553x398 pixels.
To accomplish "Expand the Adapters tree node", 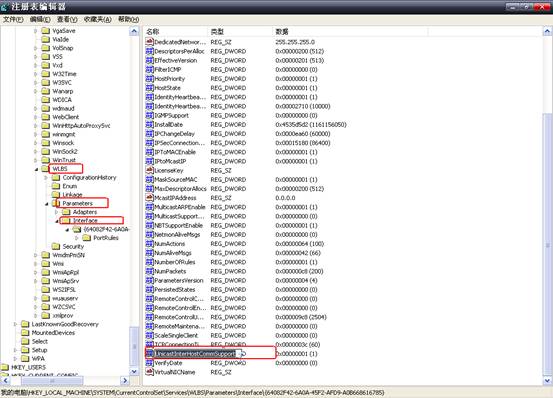I will point(57,212).
